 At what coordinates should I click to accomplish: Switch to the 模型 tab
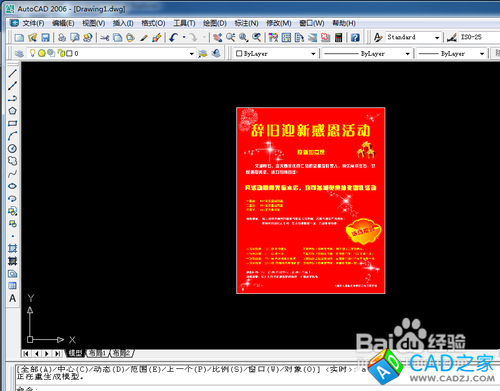[x=76, y=353]
